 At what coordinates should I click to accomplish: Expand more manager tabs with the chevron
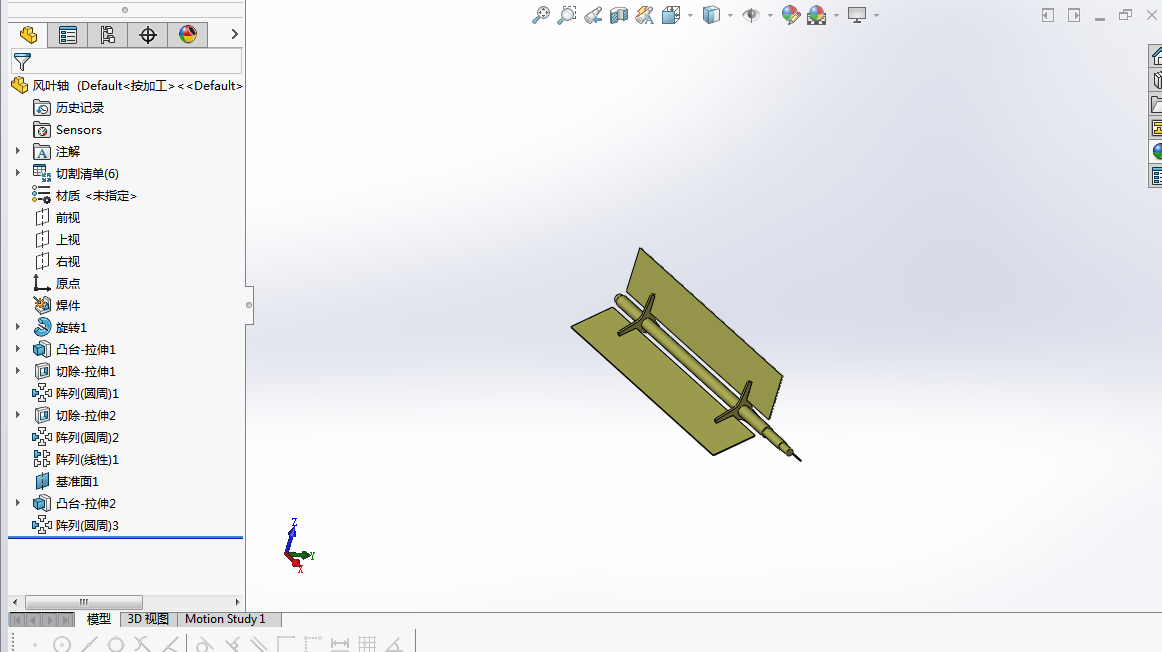[234, 34]
